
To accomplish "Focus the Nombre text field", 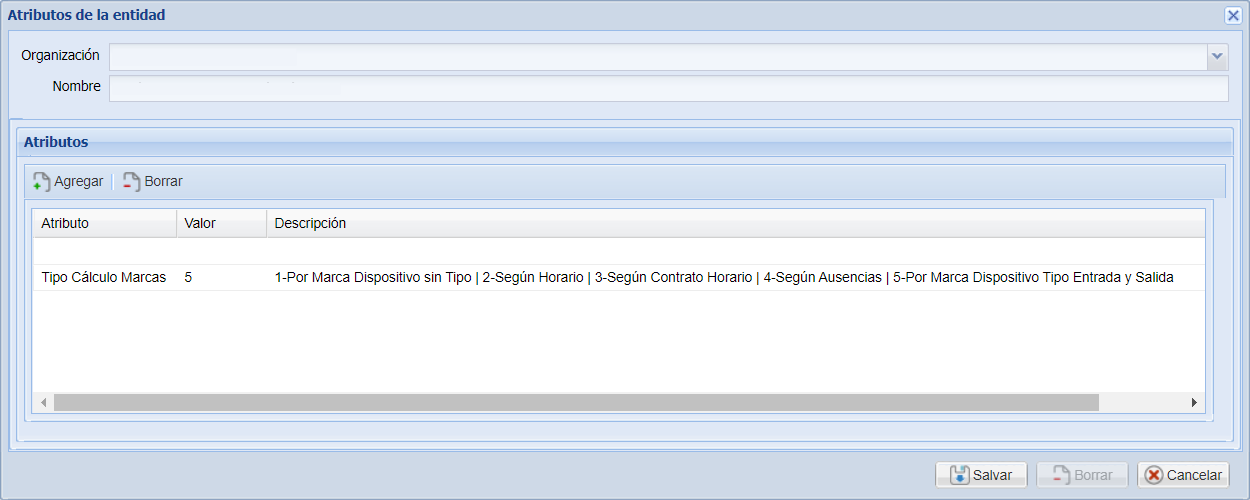I will pos(668,88).
